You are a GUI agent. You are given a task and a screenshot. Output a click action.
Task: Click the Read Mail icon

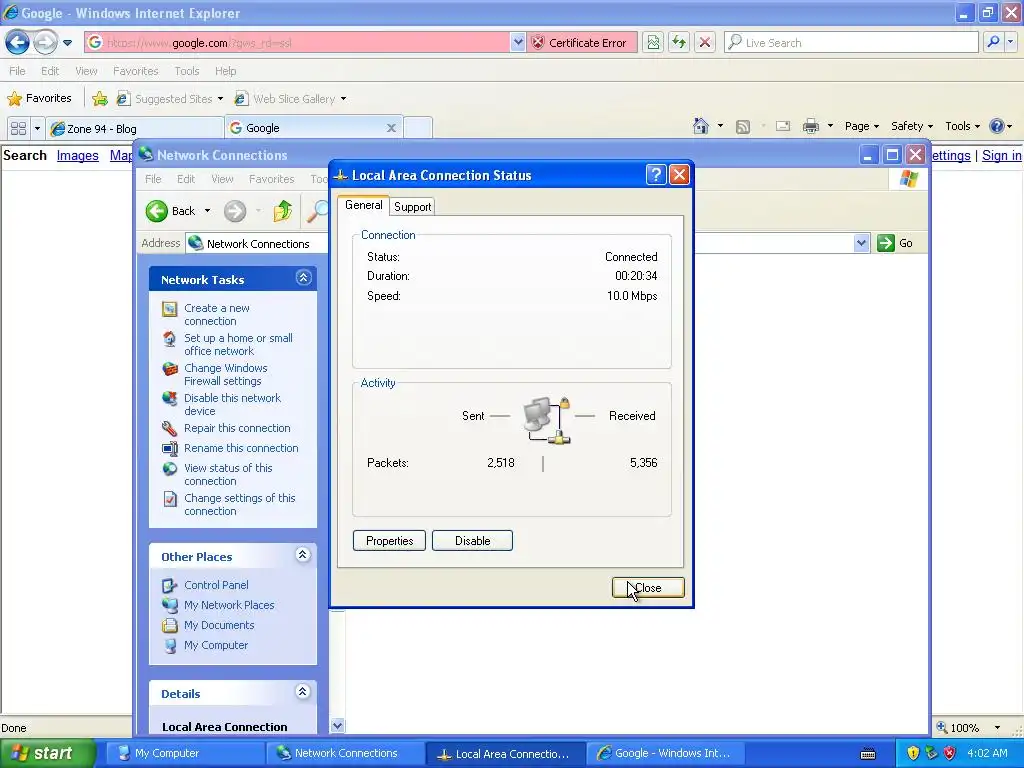click(782, 126)
